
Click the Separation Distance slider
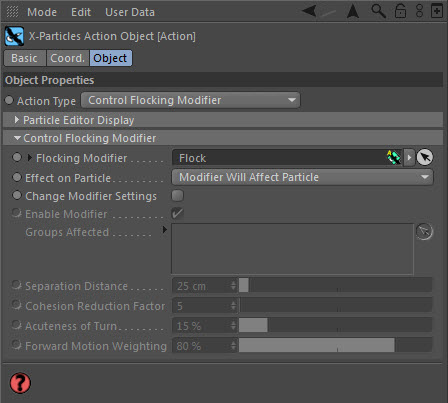tap(335, 285)
